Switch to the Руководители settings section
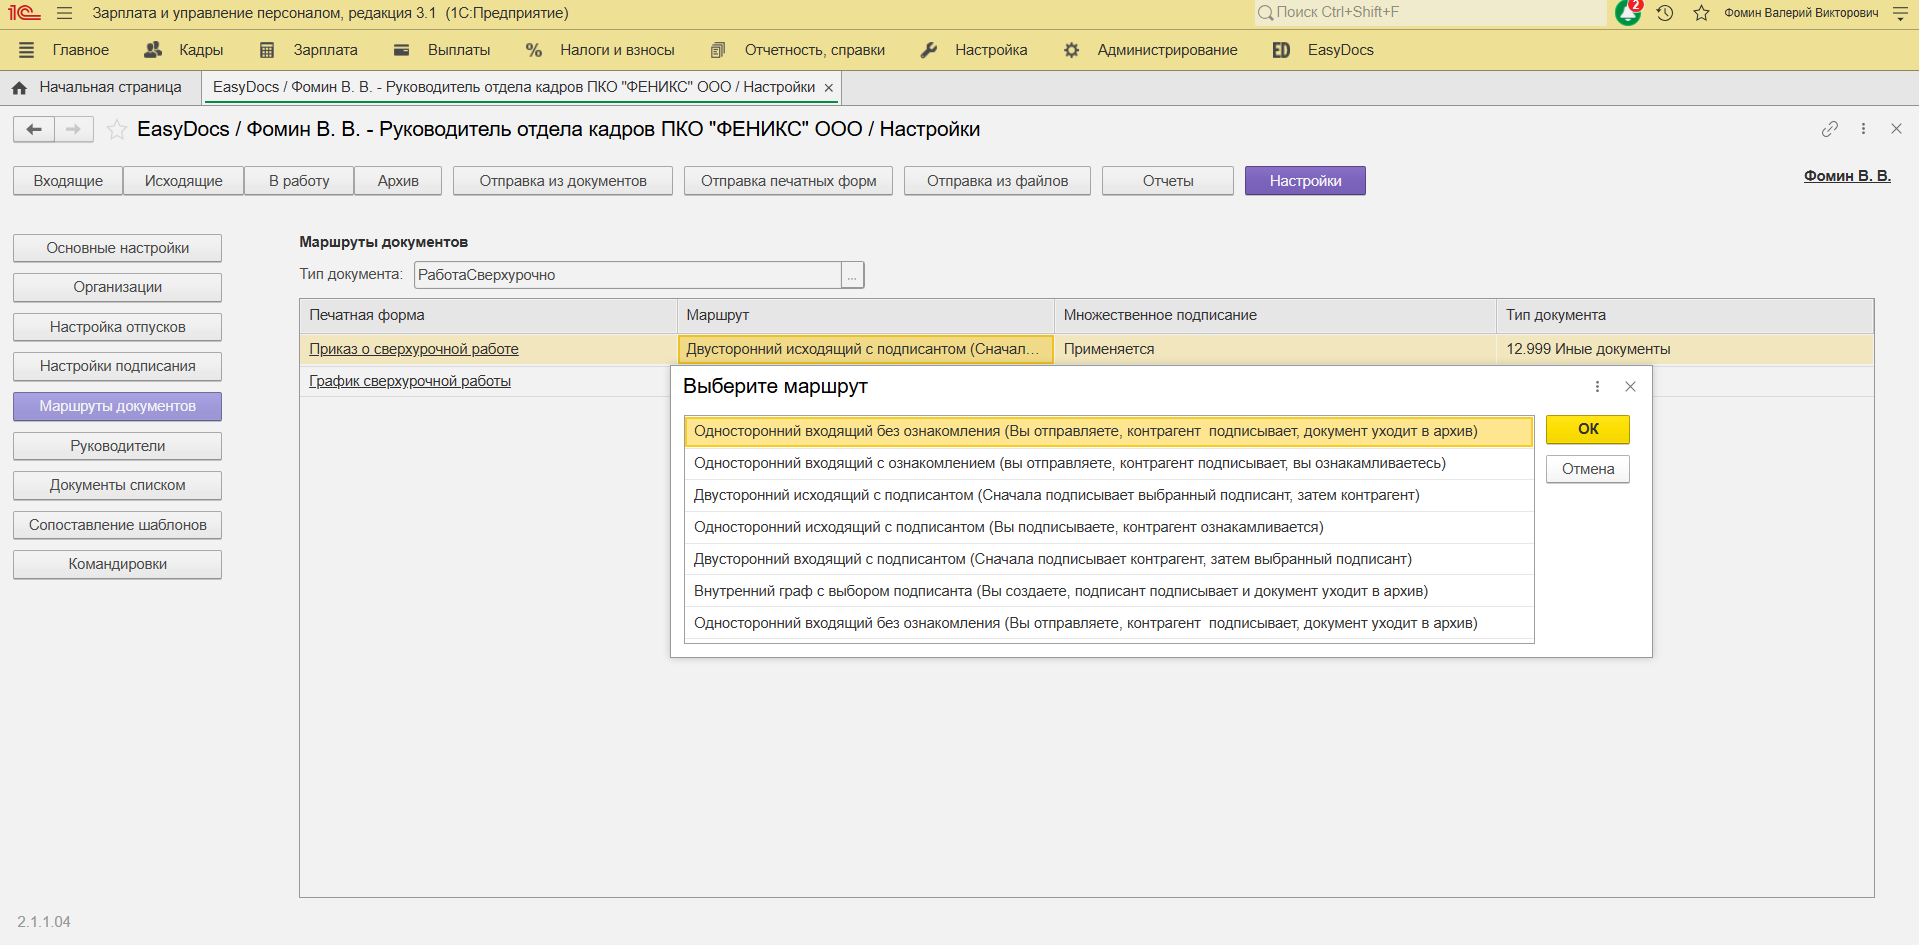 [x=117, y=446]
